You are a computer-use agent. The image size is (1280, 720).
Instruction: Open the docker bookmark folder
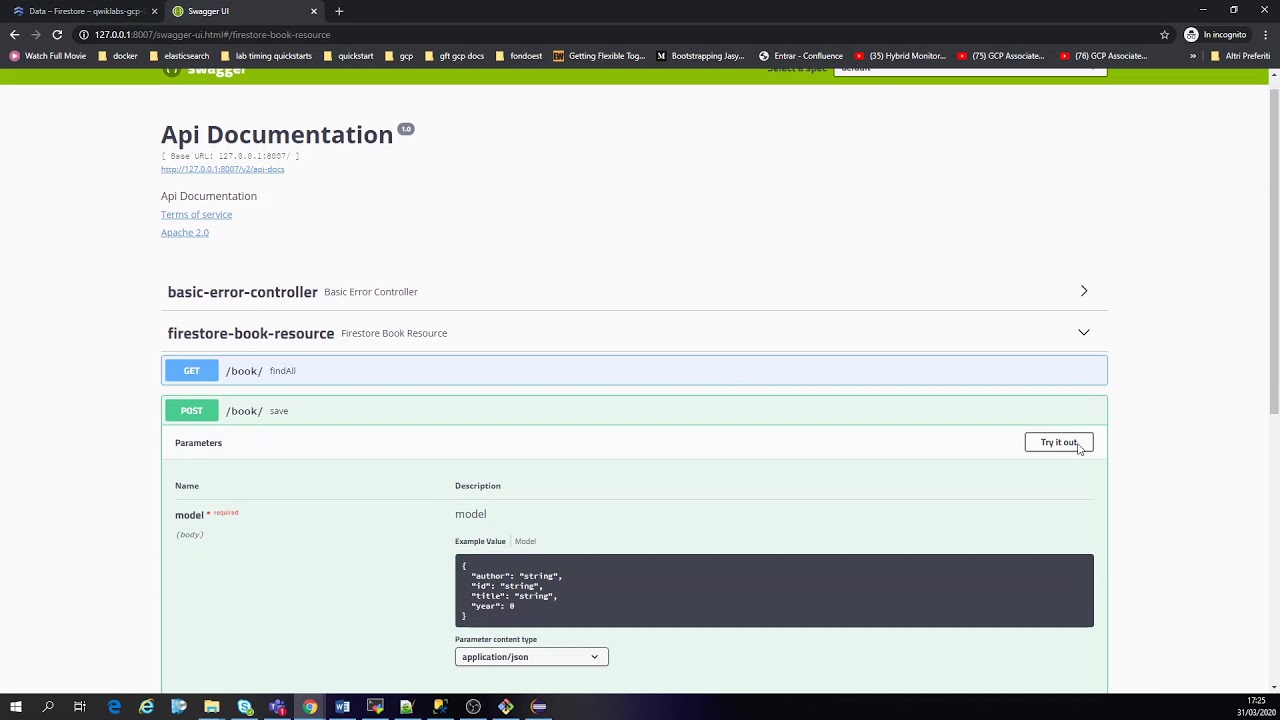pos(118,56)
